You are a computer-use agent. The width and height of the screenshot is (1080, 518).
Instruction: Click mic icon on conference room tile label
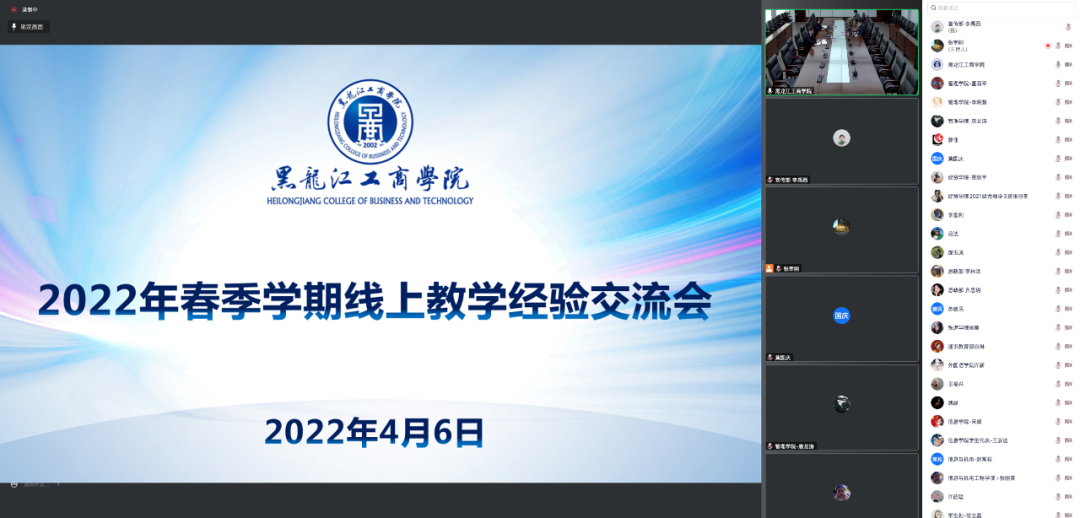pyautogui.click(x=769, y=91)
